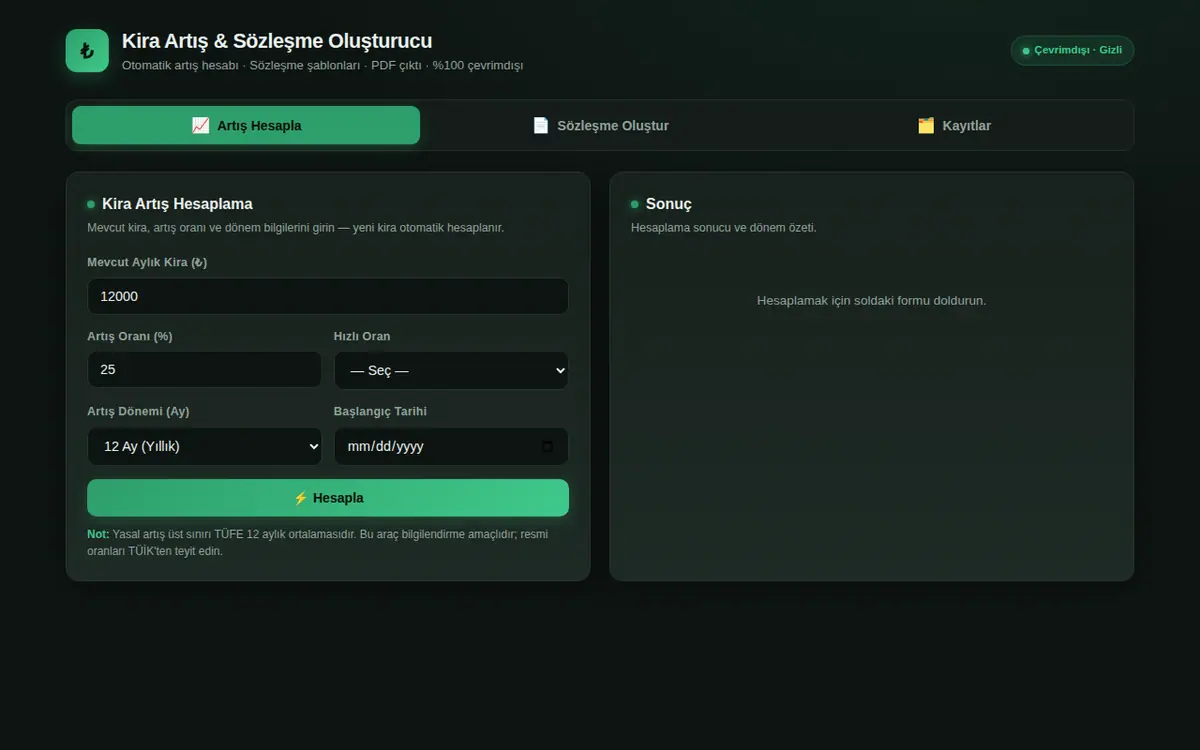Open the calendar picker in Başlangıç Tarihi
The height and width of the screenshot is (750, 1200).
pyautogui.click(x=547, y=447)
